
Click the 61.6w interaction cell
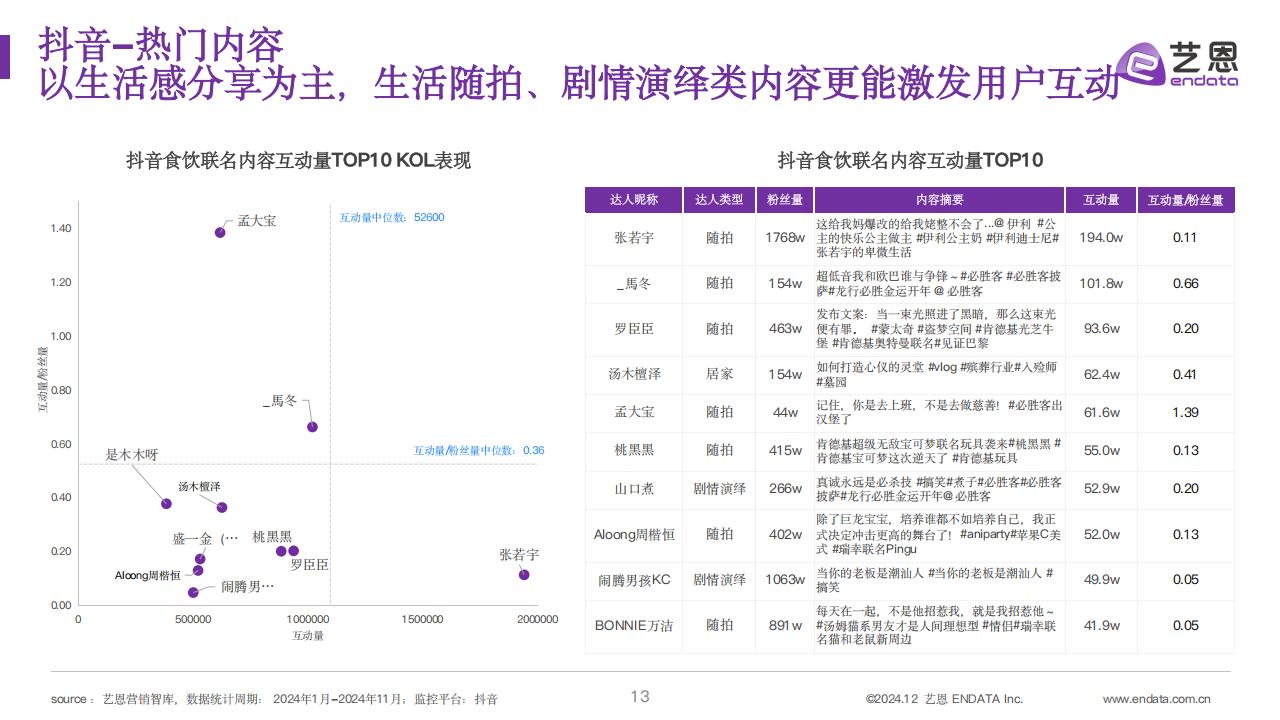tap(1101, 412)
